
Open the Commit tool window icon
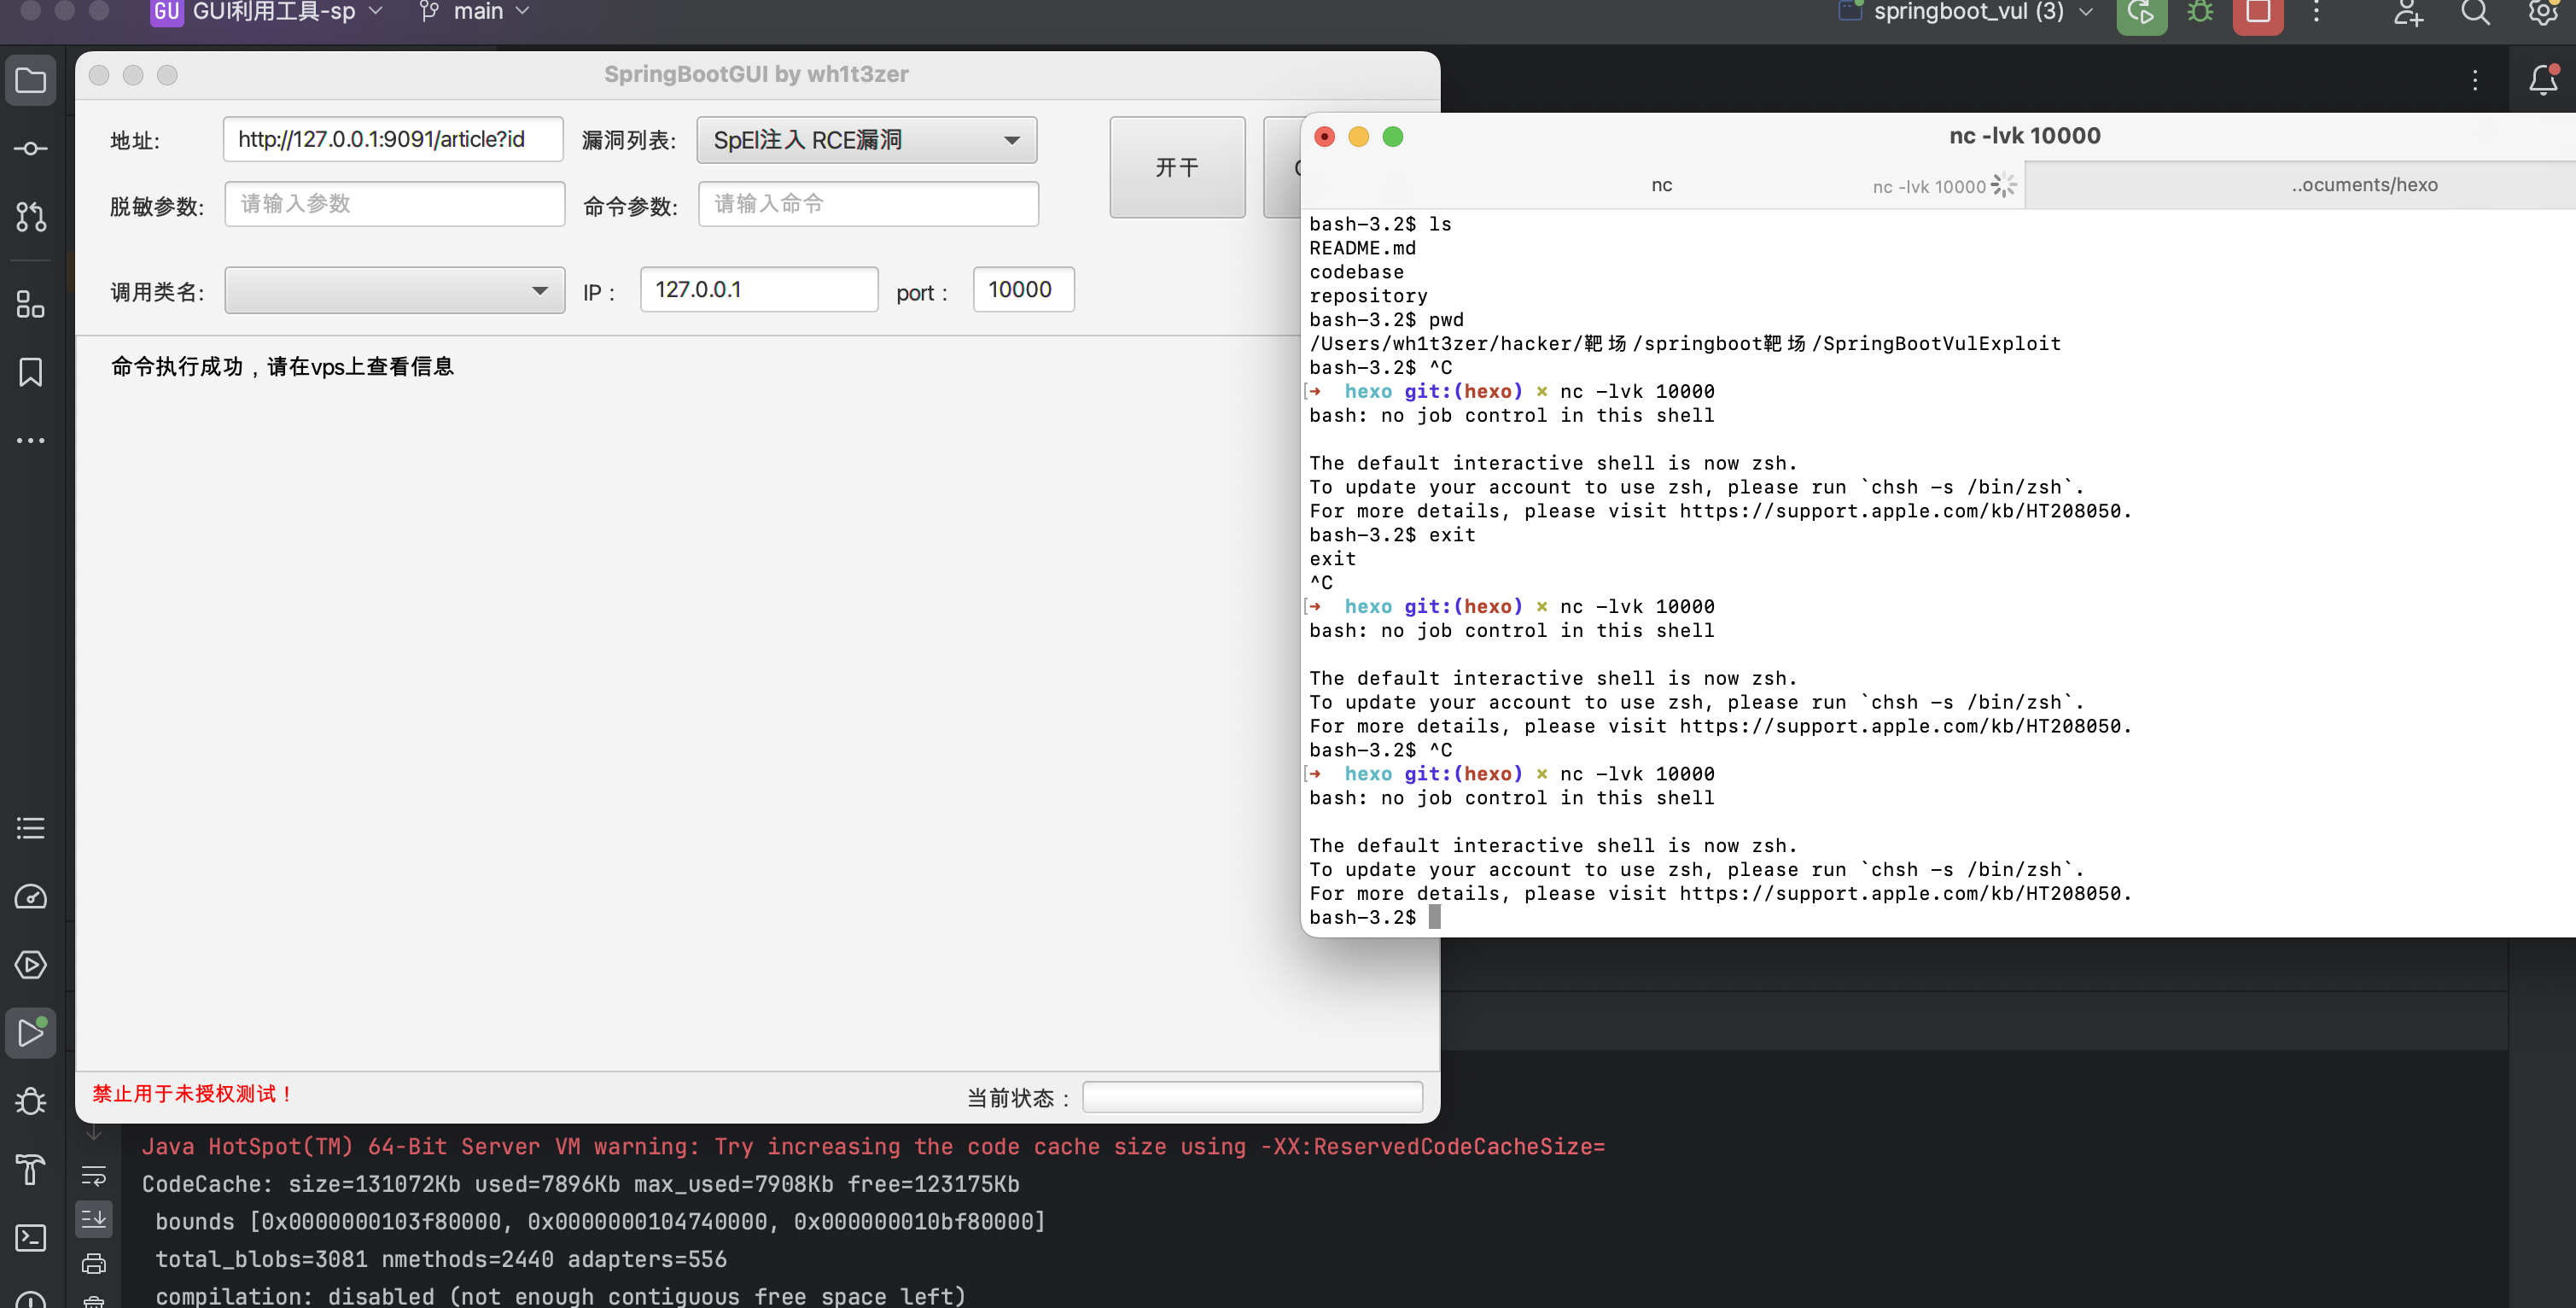coord(31,149)
